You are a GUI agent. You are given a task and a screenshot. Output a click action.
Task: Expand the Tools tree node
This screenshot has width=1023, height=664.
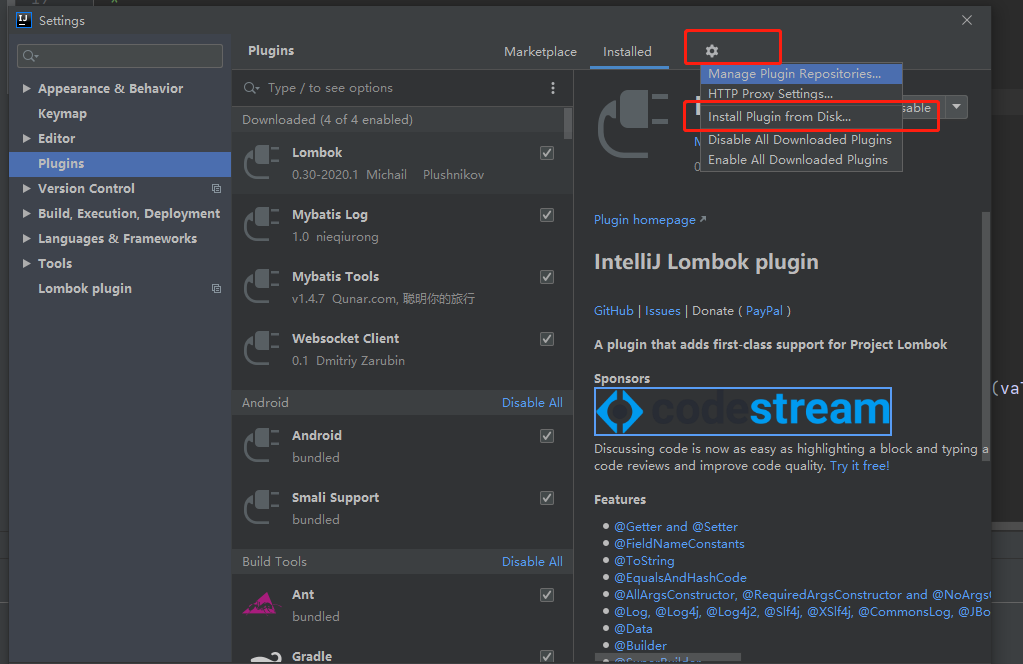tap(26, 263)
